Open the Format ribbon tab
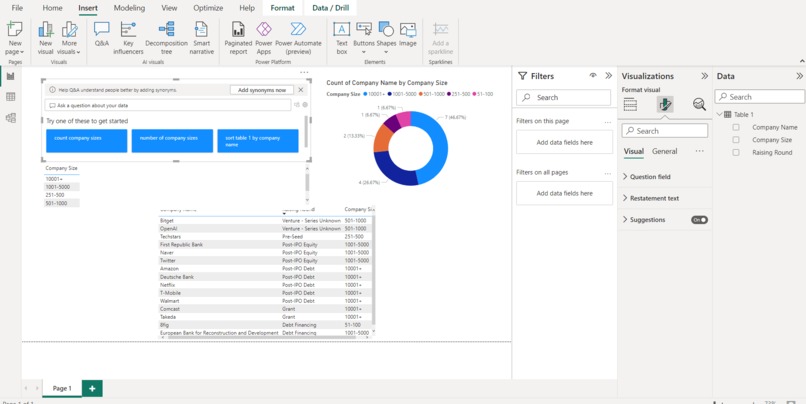 point(282,8)
